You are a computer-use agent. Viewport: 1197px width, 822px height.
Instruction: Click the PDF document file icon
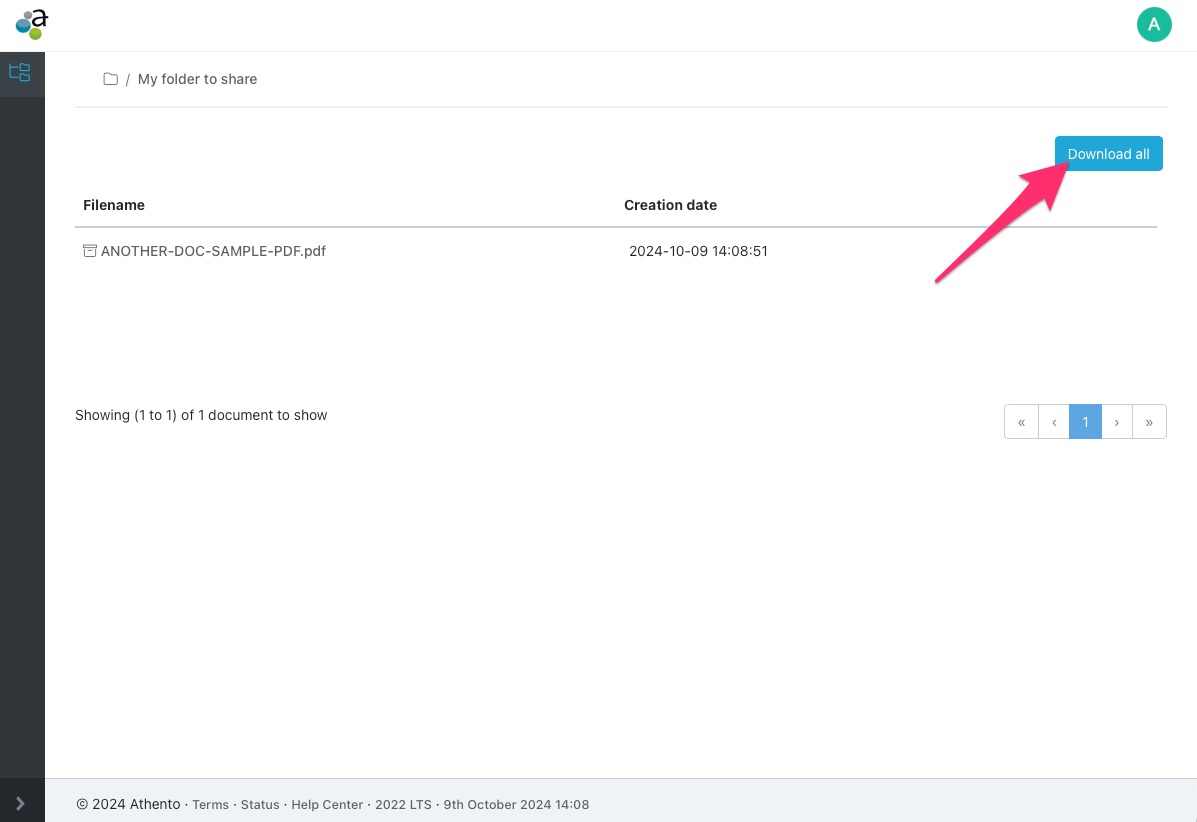90,251
